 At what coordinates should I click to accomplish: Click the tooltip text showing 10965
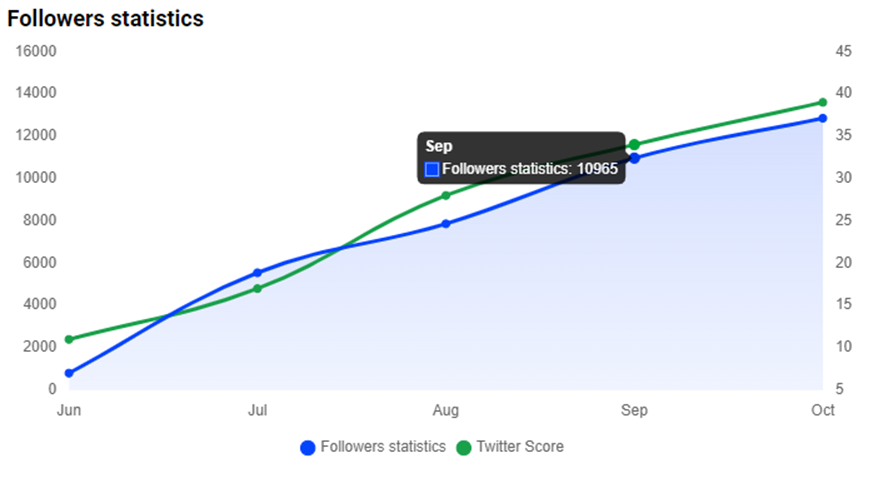click(x=530, y=170)
